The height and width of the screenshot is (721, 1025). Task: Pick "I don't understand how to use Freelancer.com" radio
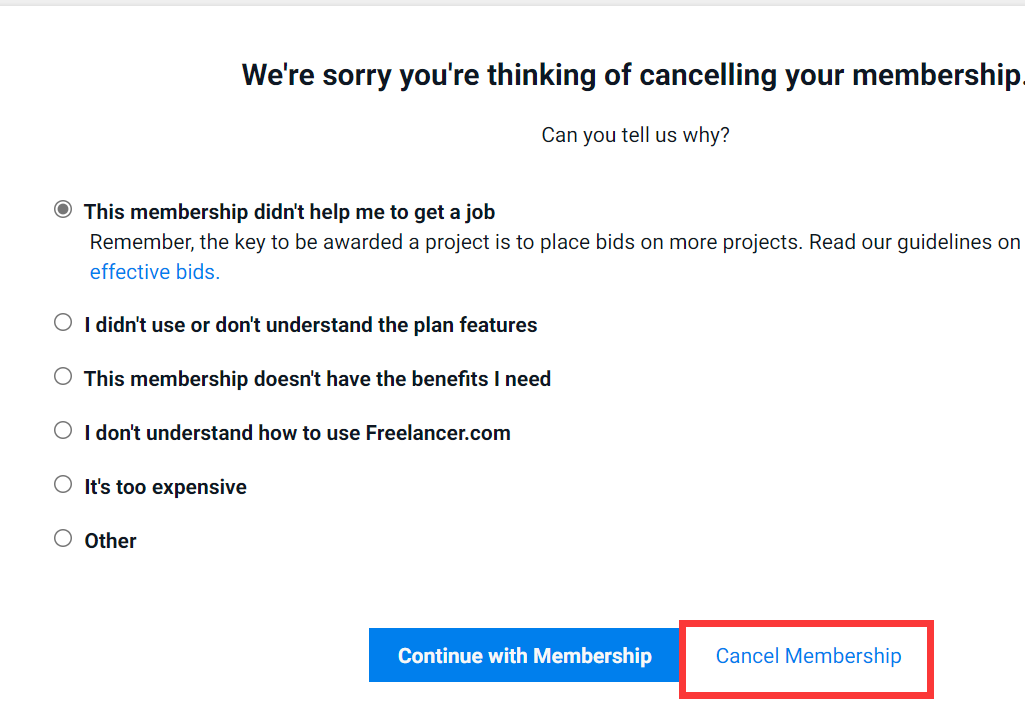coord(63,430)
